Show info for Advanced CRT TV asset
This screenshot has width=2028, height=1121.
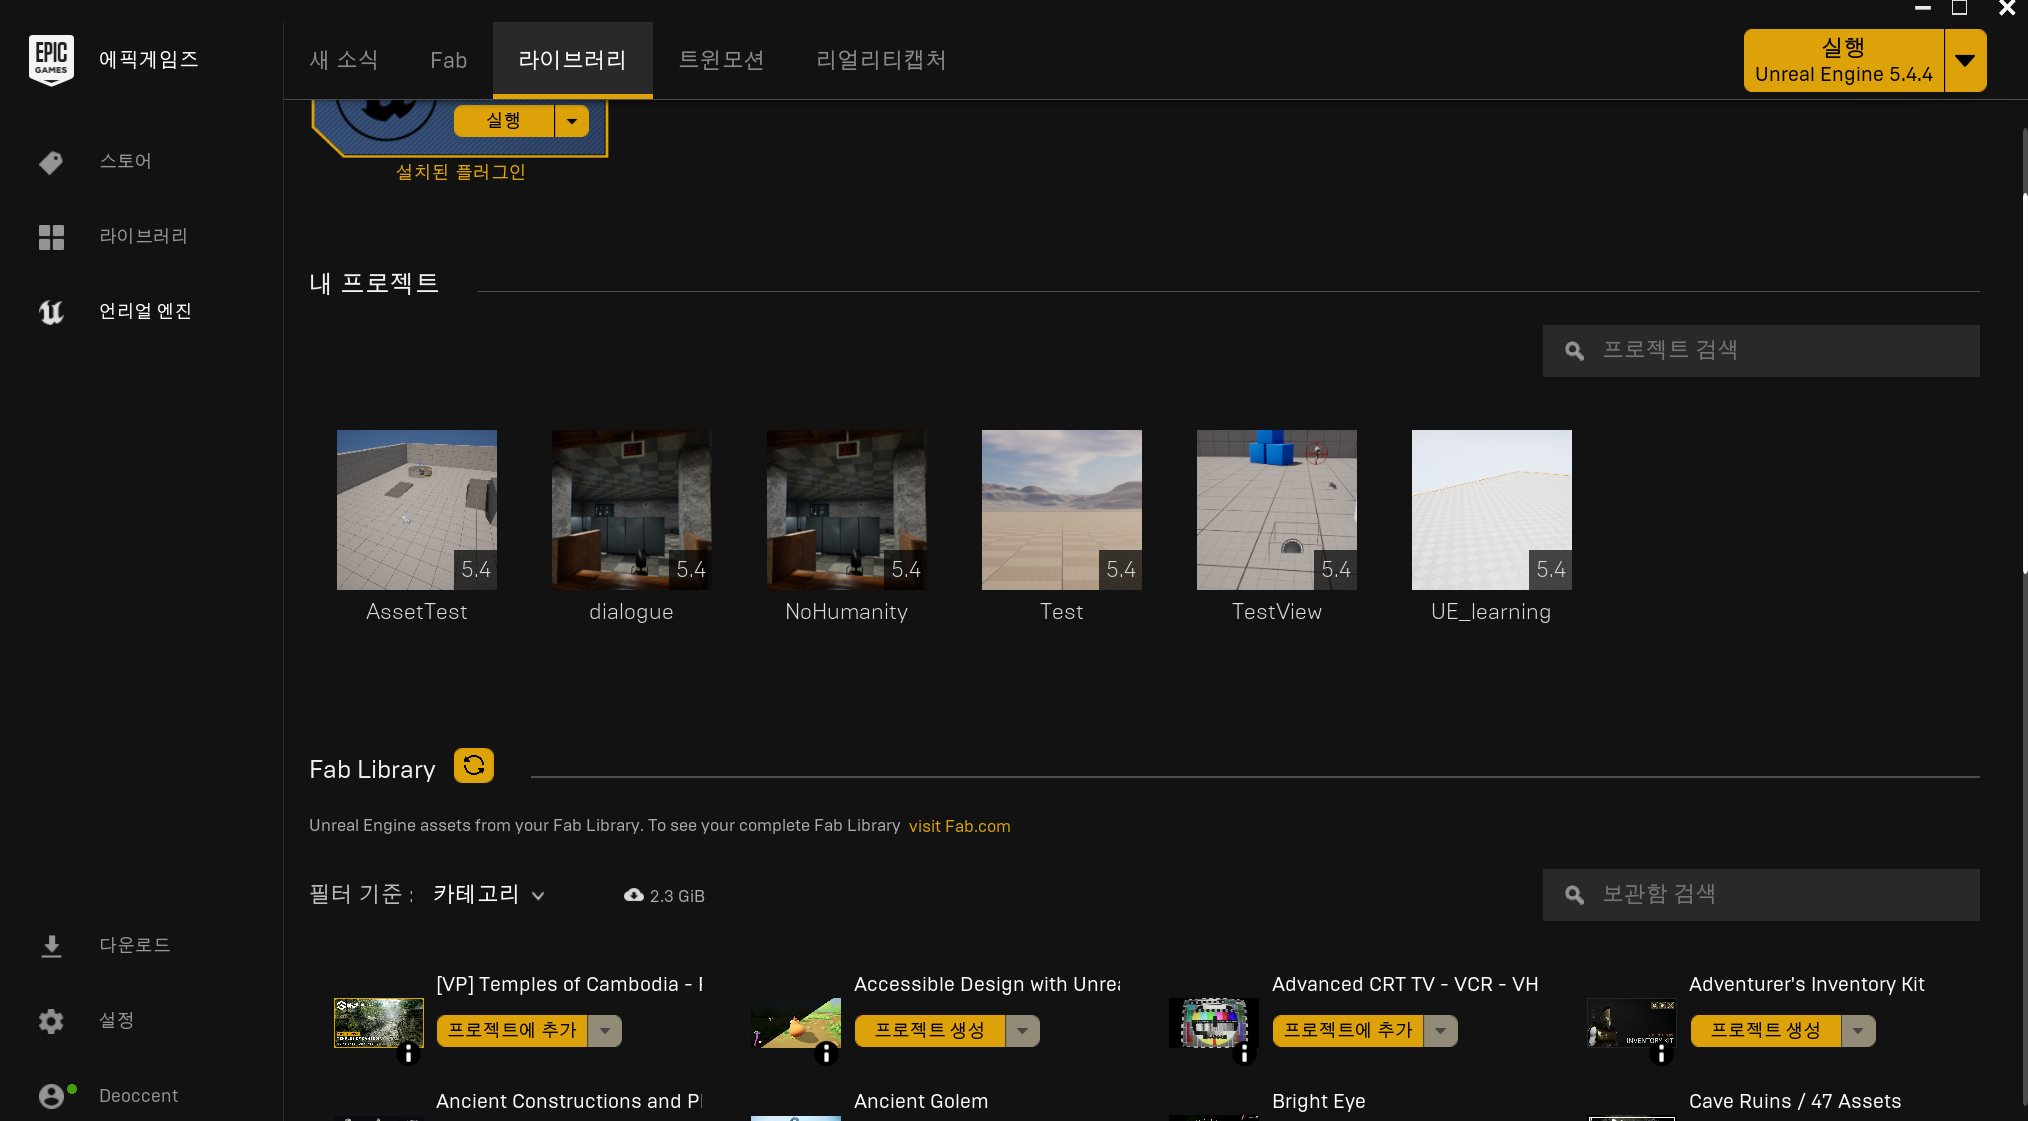pos(1244,1054)
